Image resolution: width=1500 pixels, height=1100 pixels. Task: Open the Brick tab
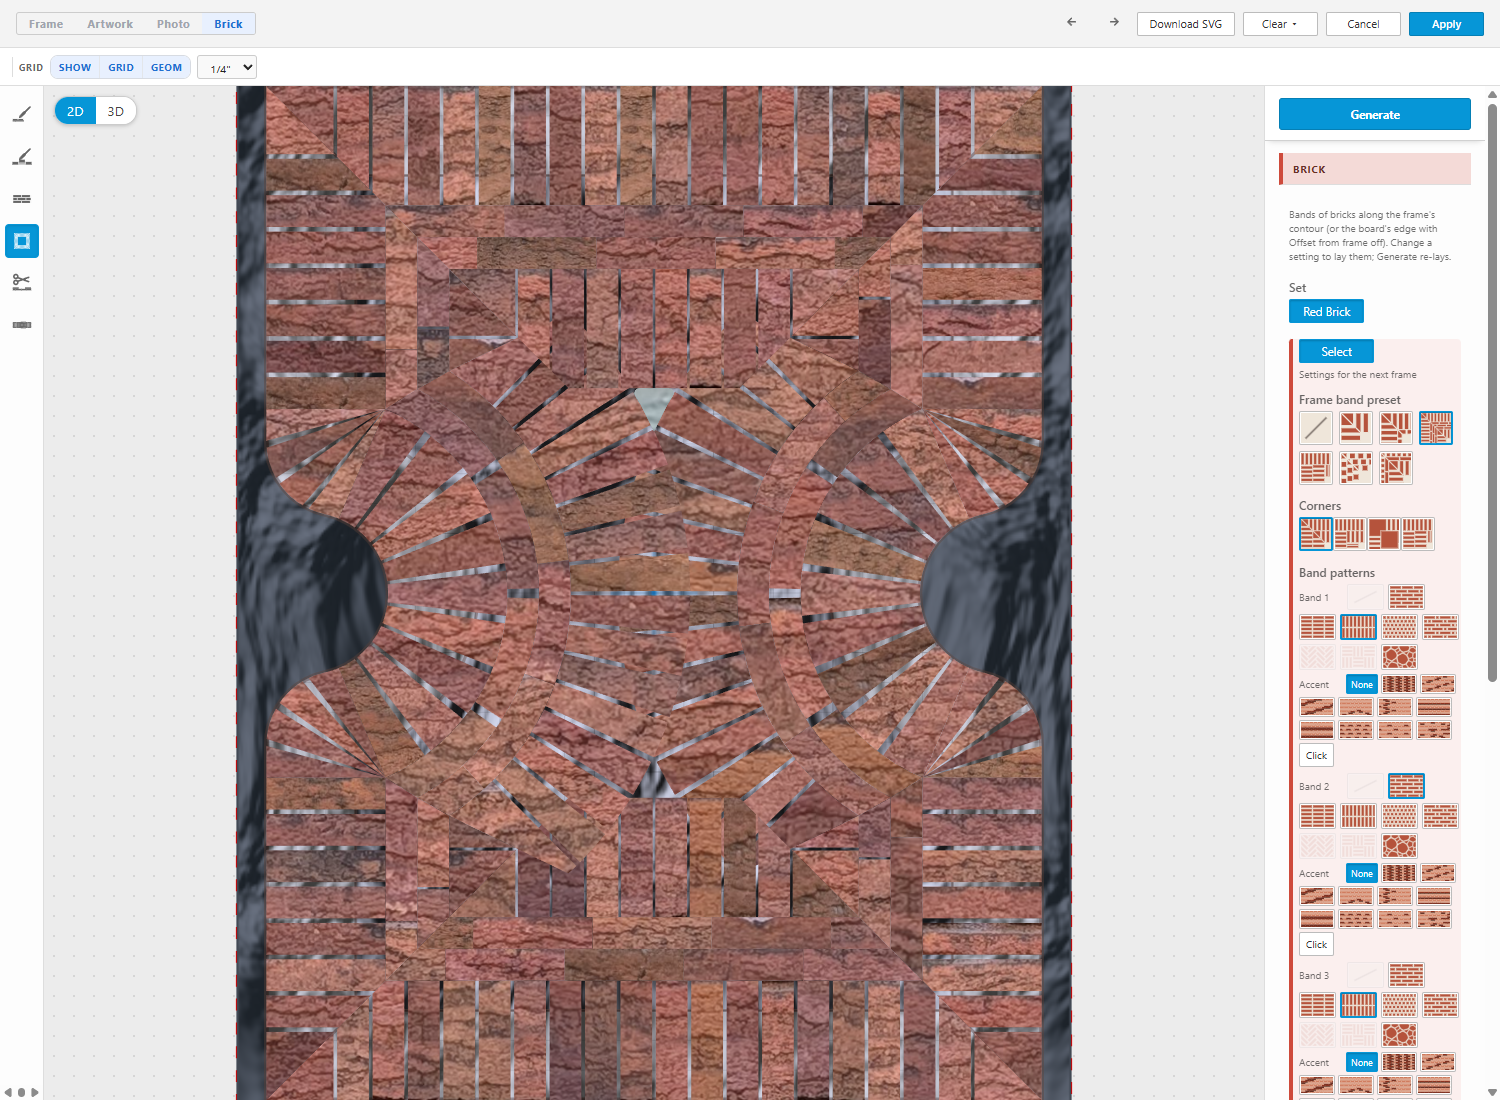[x=228, y=24]
